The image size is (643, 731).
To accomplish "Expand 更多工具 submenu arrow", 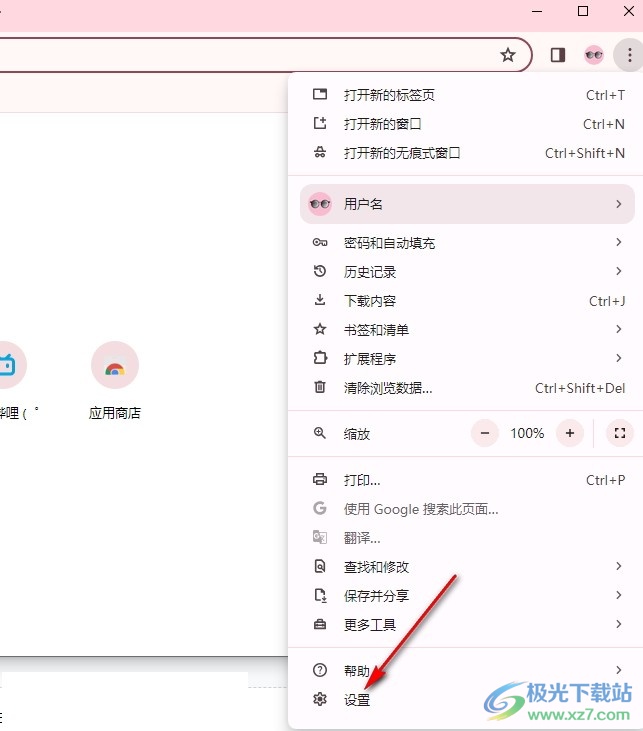I will [619, 624].
